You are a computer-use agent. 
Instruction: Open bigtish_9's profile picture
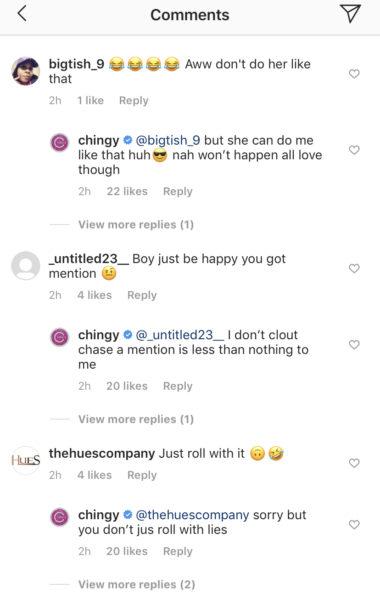[x=26, y=71]
